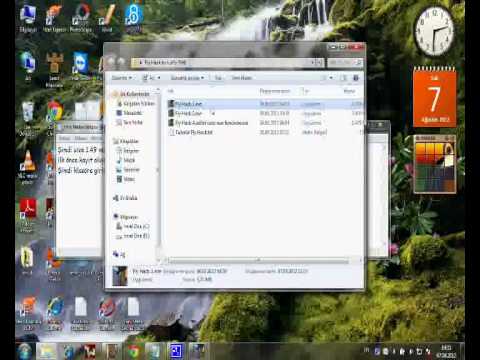Viewport: 480px width, 360px height.
Task: Click the picture puzzle gadget
Action: [x=435, y=164]
